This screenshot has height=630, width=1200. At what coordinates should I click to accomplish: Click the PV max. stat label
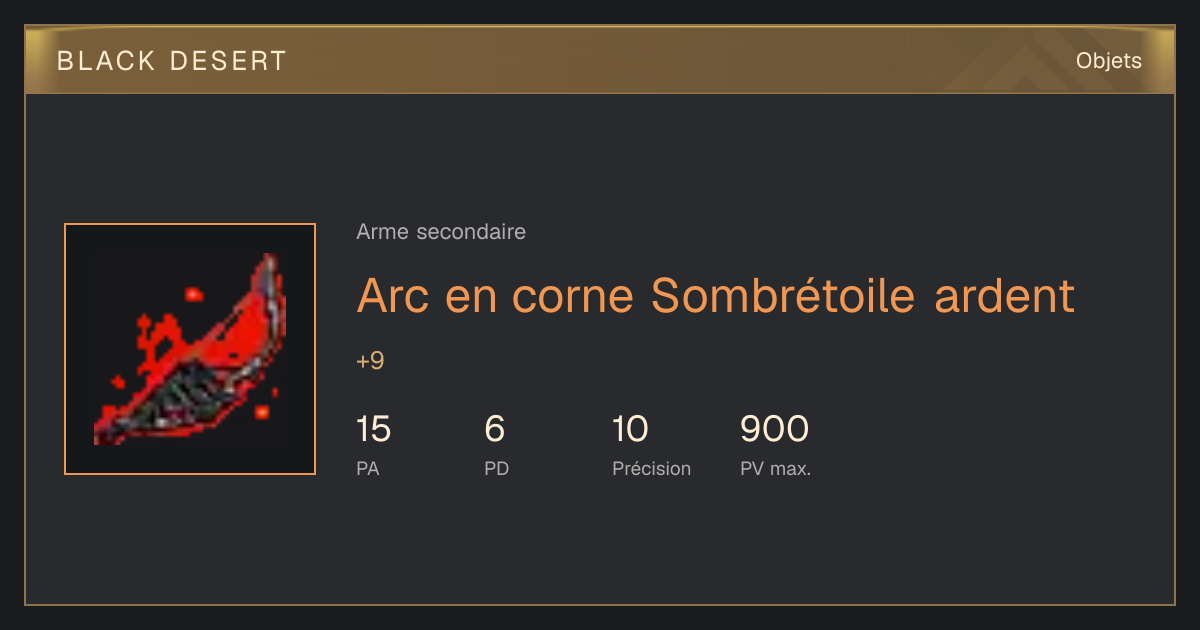(776, 468)
